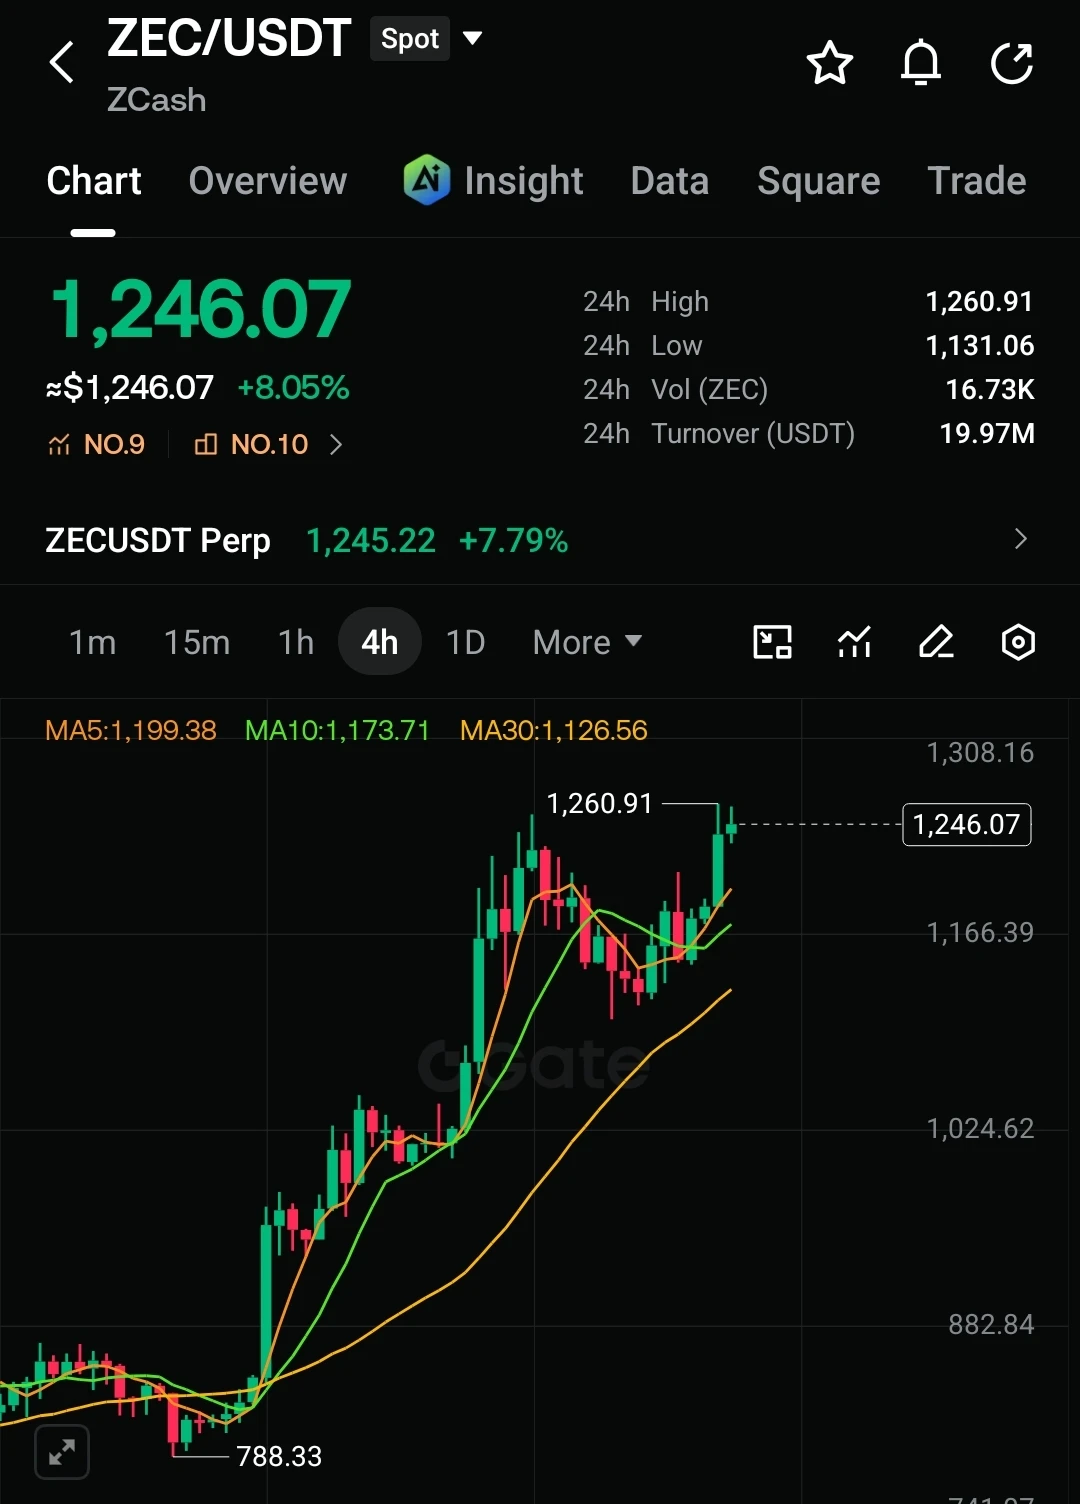The height and width of the screenshot is (1504, 1080).
Task: Tap the Perp change +7.79%
Action: tap(513, 541)
